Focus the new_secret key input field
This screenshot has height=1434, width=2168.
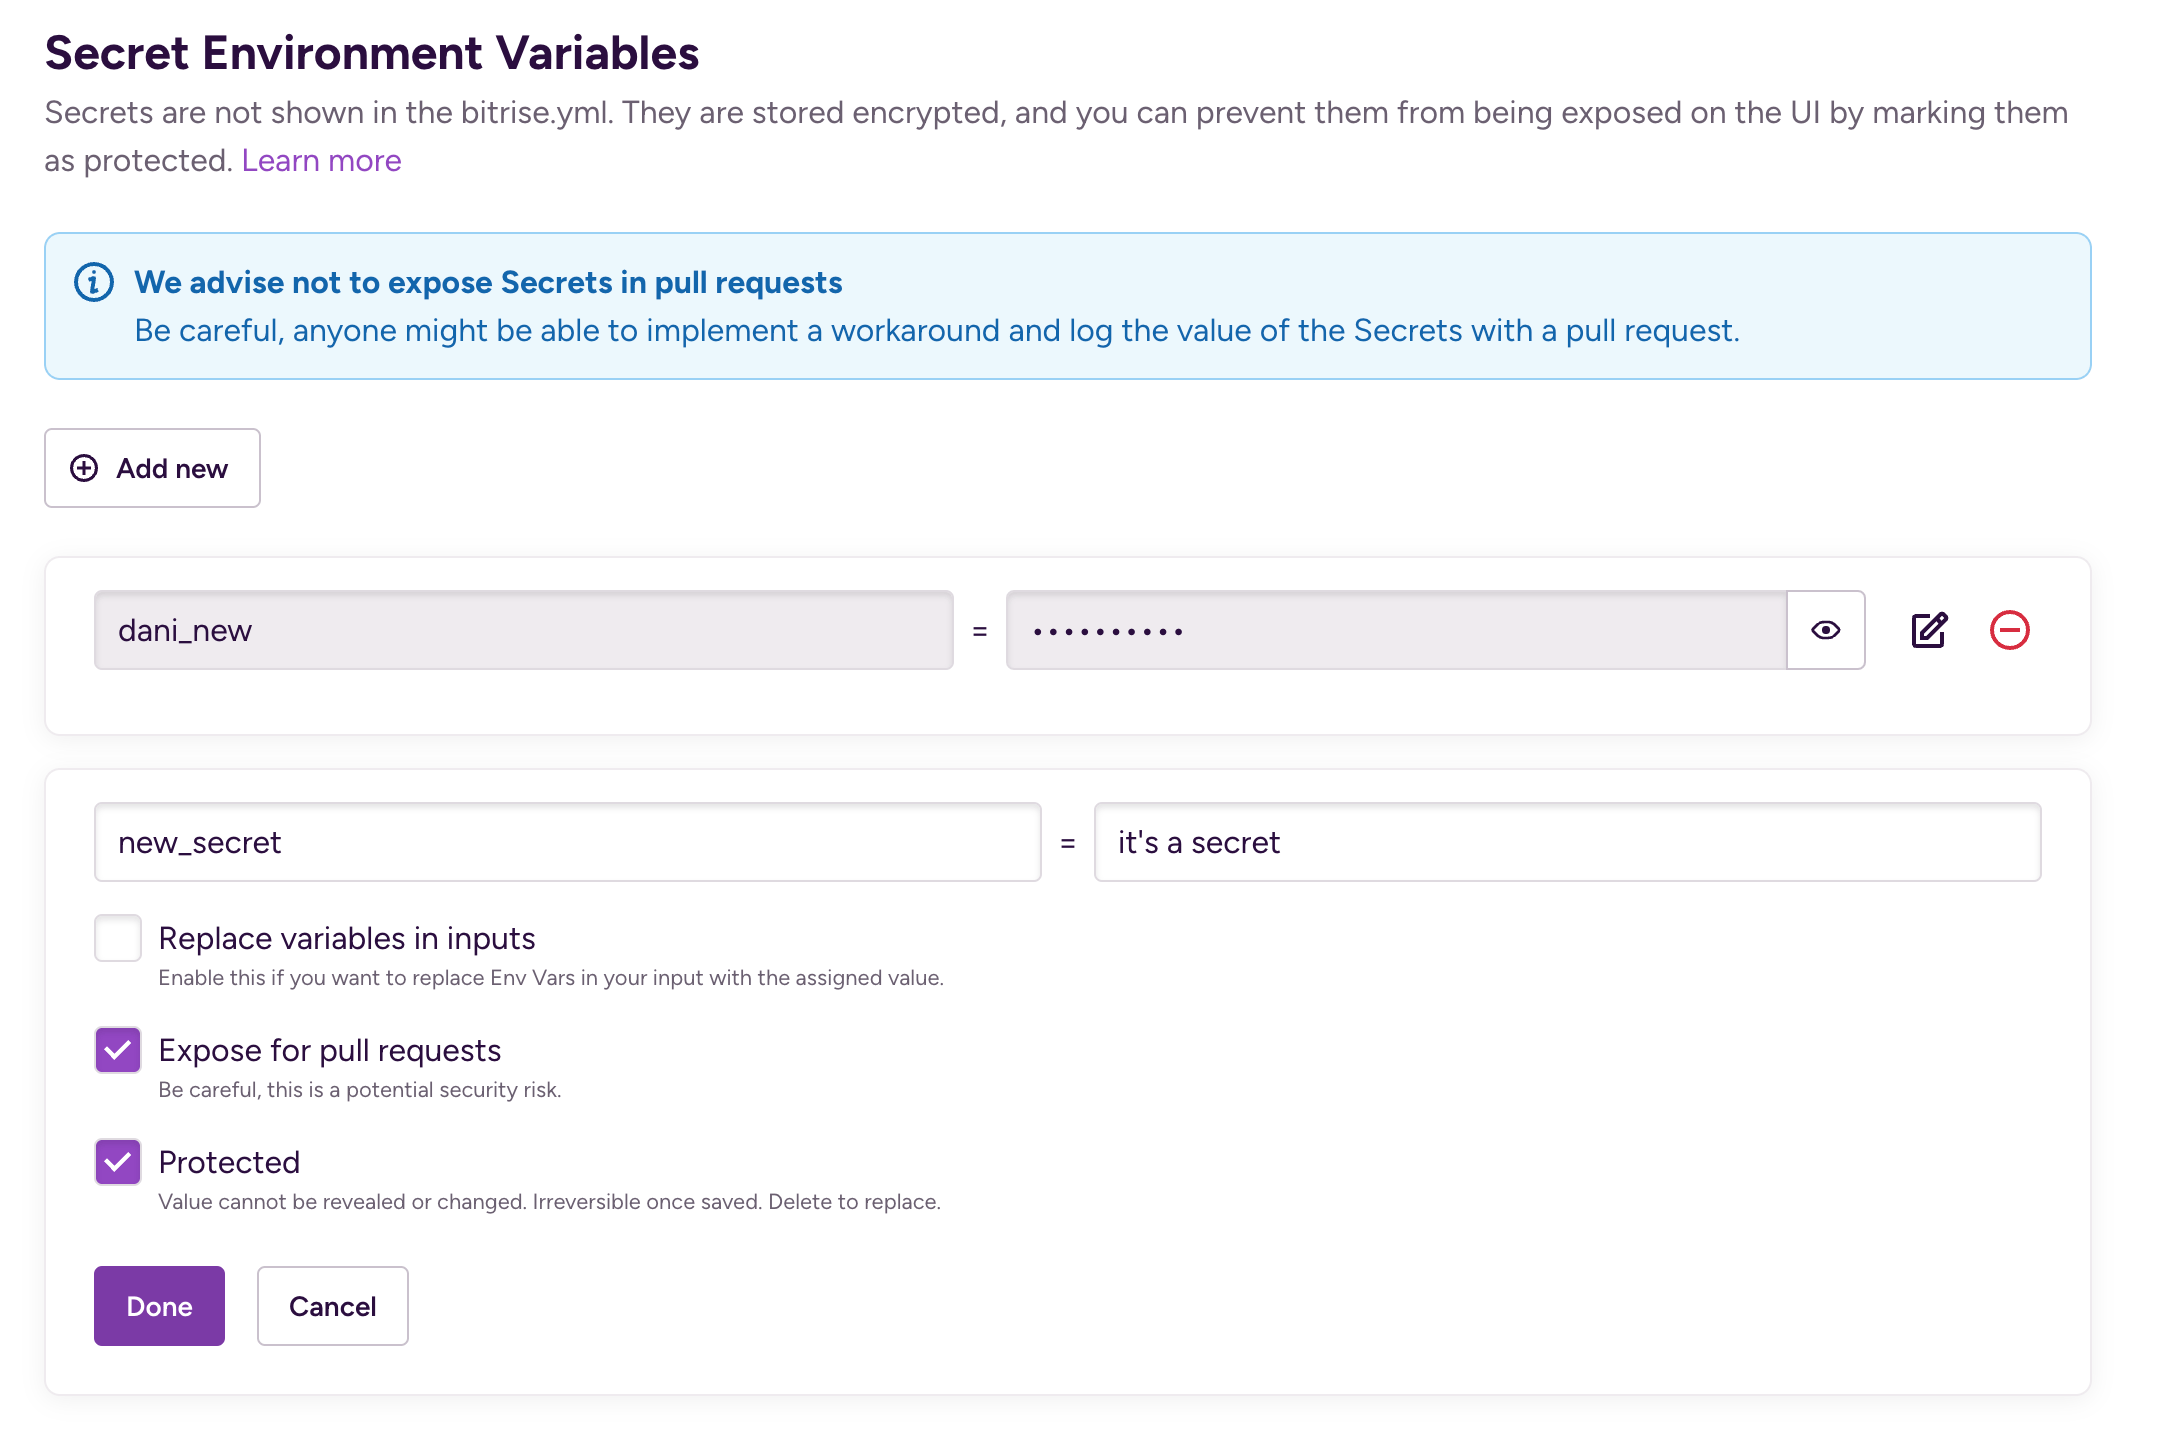pos(567,842)
